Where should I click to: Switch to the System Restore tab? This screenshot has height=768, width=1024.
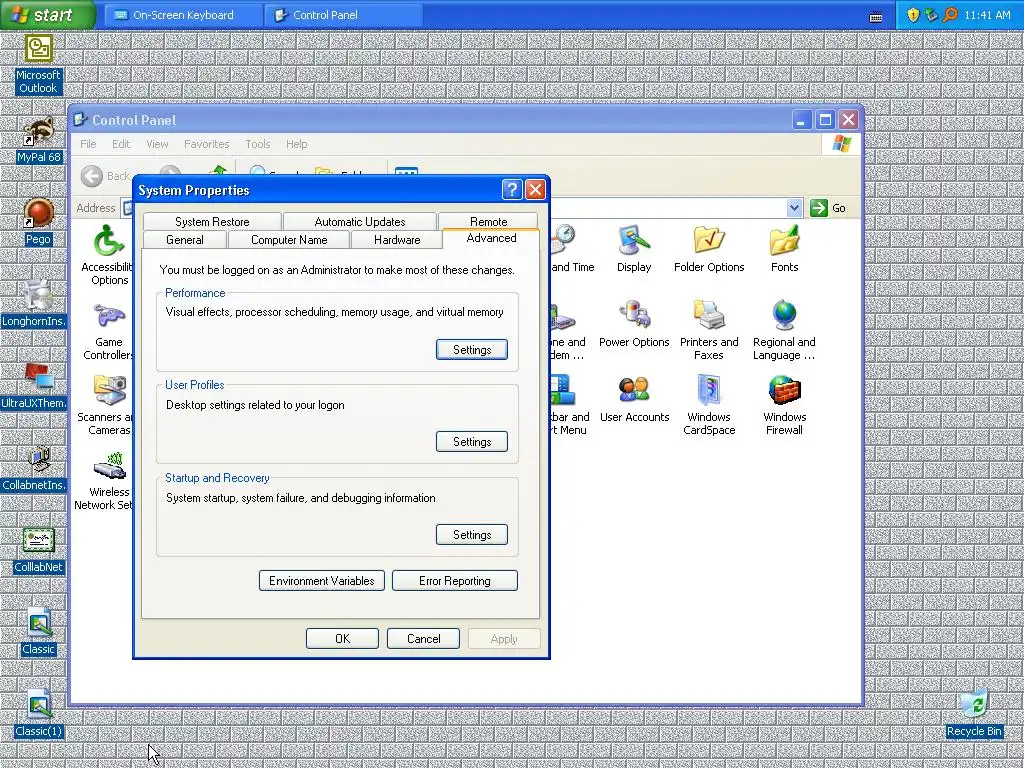(212, 221)
